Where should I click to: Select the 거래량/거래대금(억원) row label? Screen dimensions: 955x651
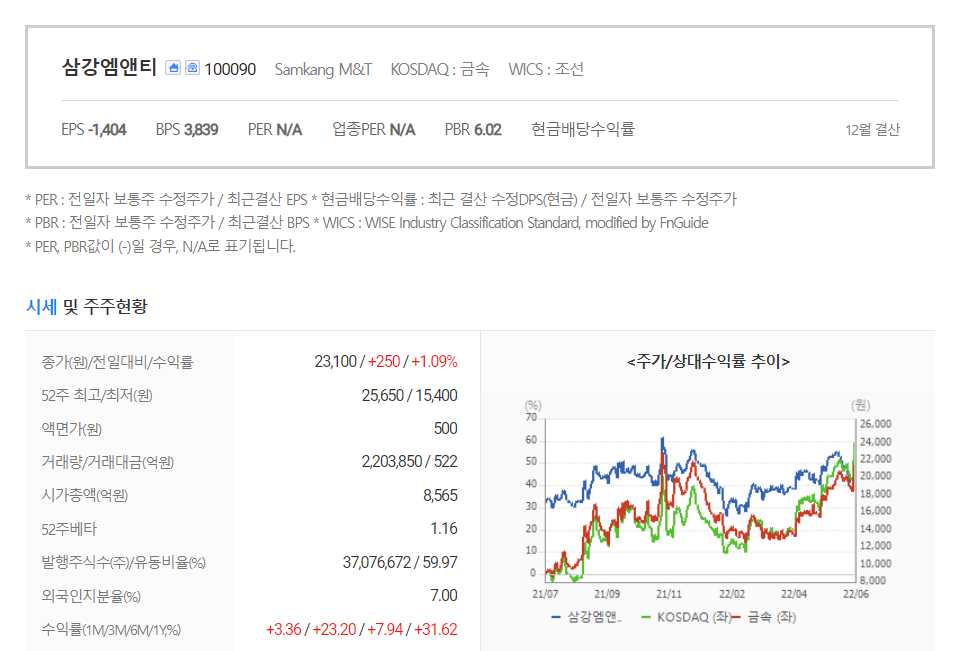(107, 462)
